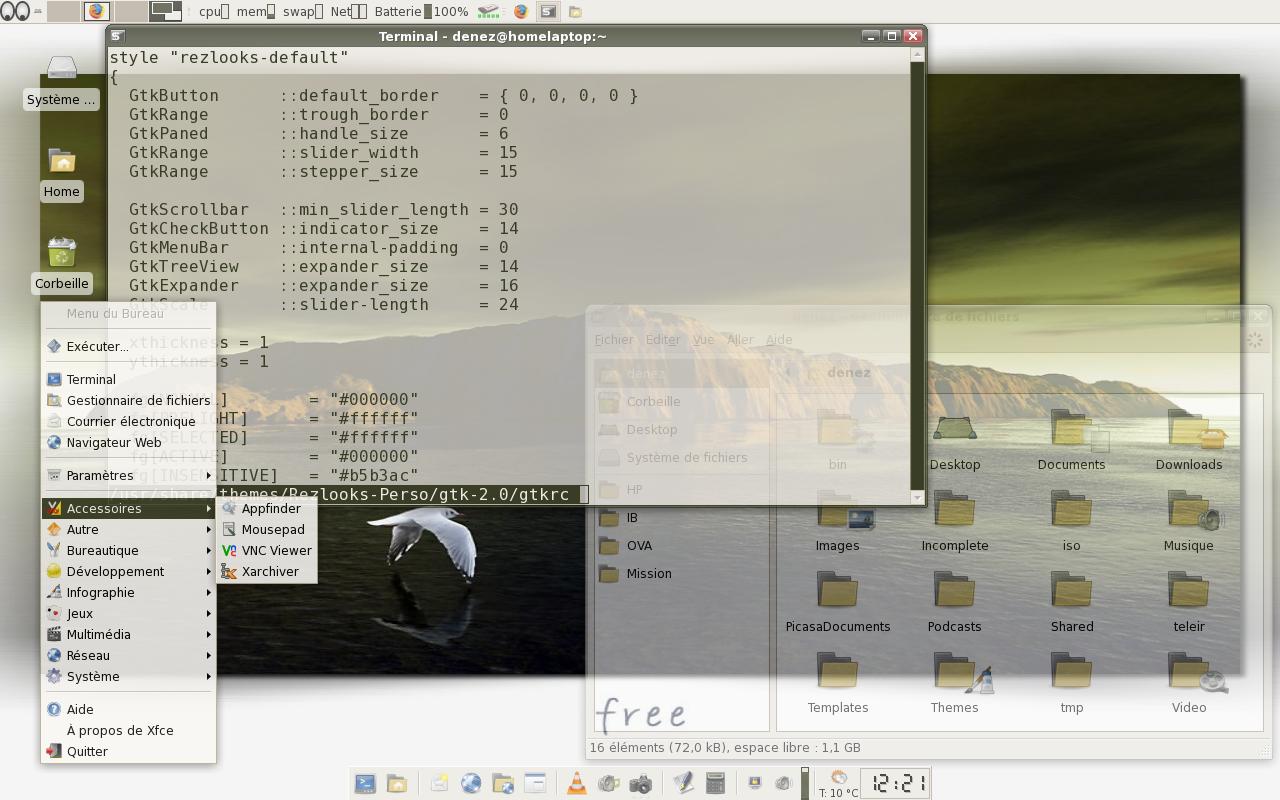Expand the Paramètres submenu arrow

tap(209, 475)
